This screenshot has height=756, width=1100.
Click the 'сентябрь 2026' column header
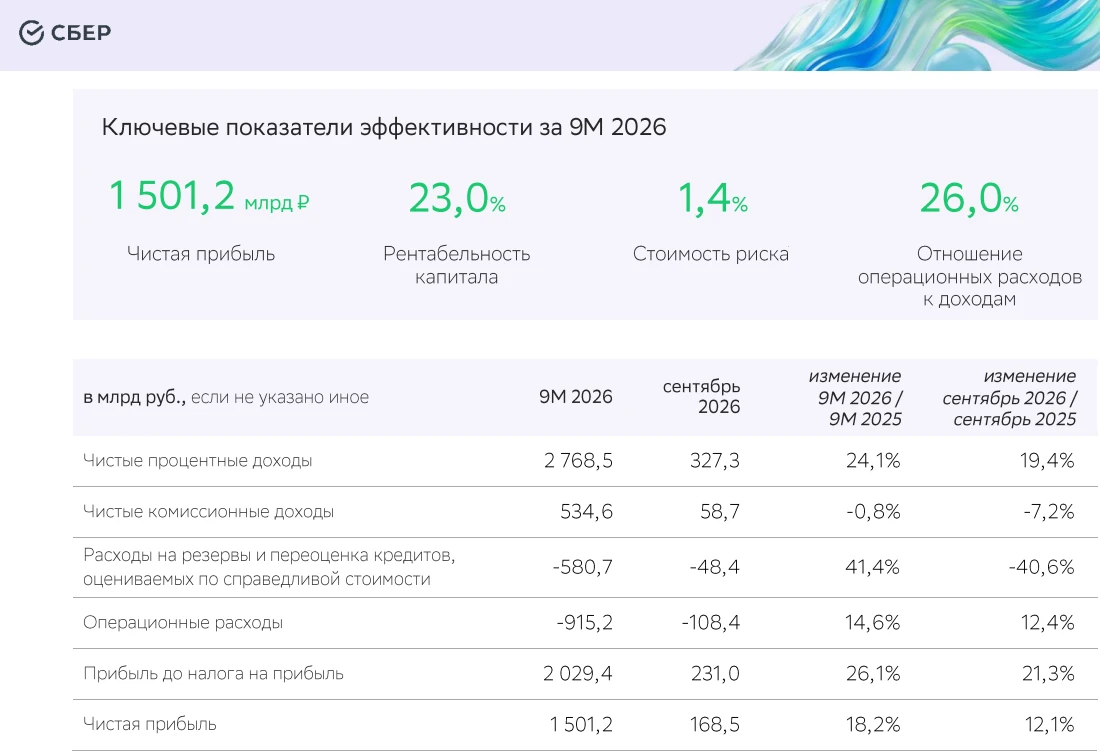pos(701,396)
